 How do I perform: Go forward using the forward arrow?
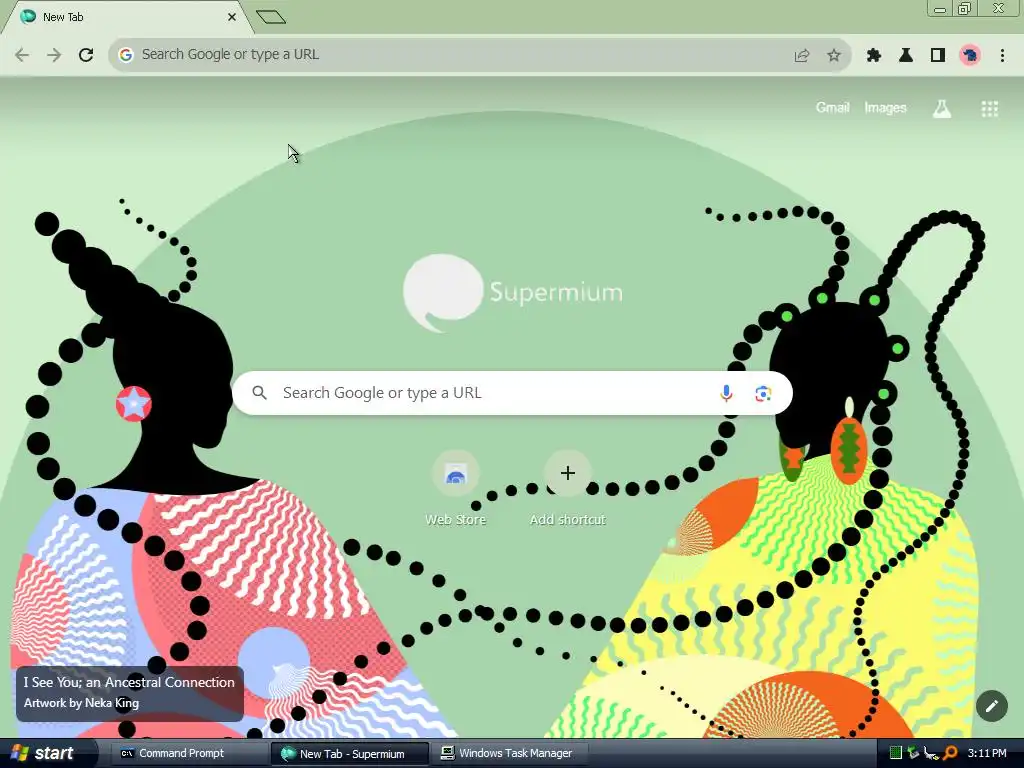click(54, 55)
